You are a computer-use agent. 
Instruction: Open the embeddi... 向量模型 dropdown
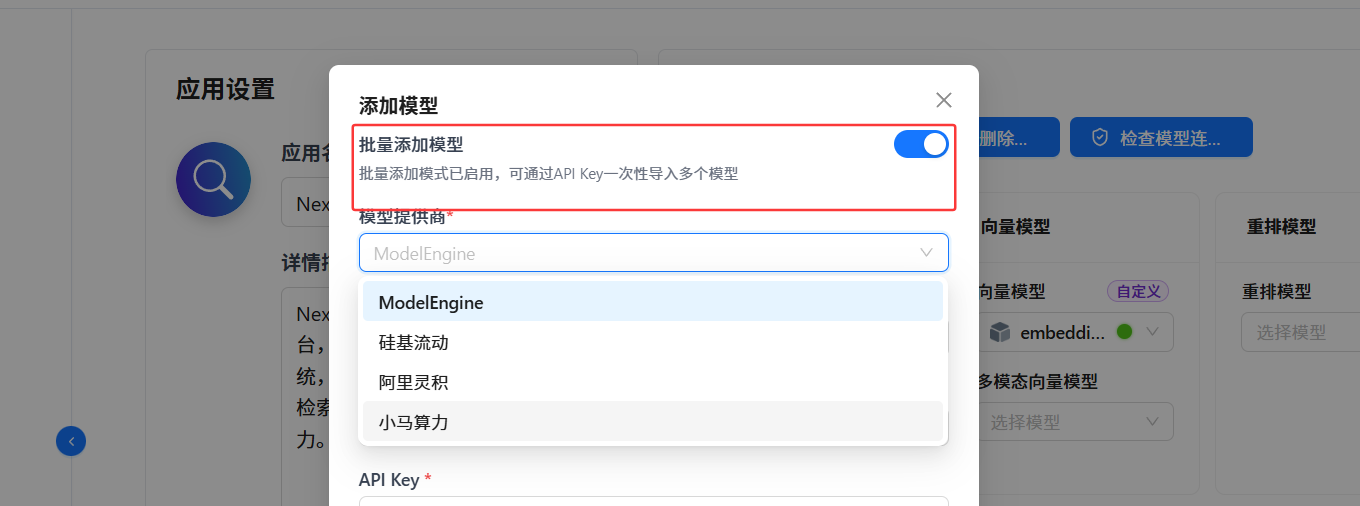(x=1075, y=332)
